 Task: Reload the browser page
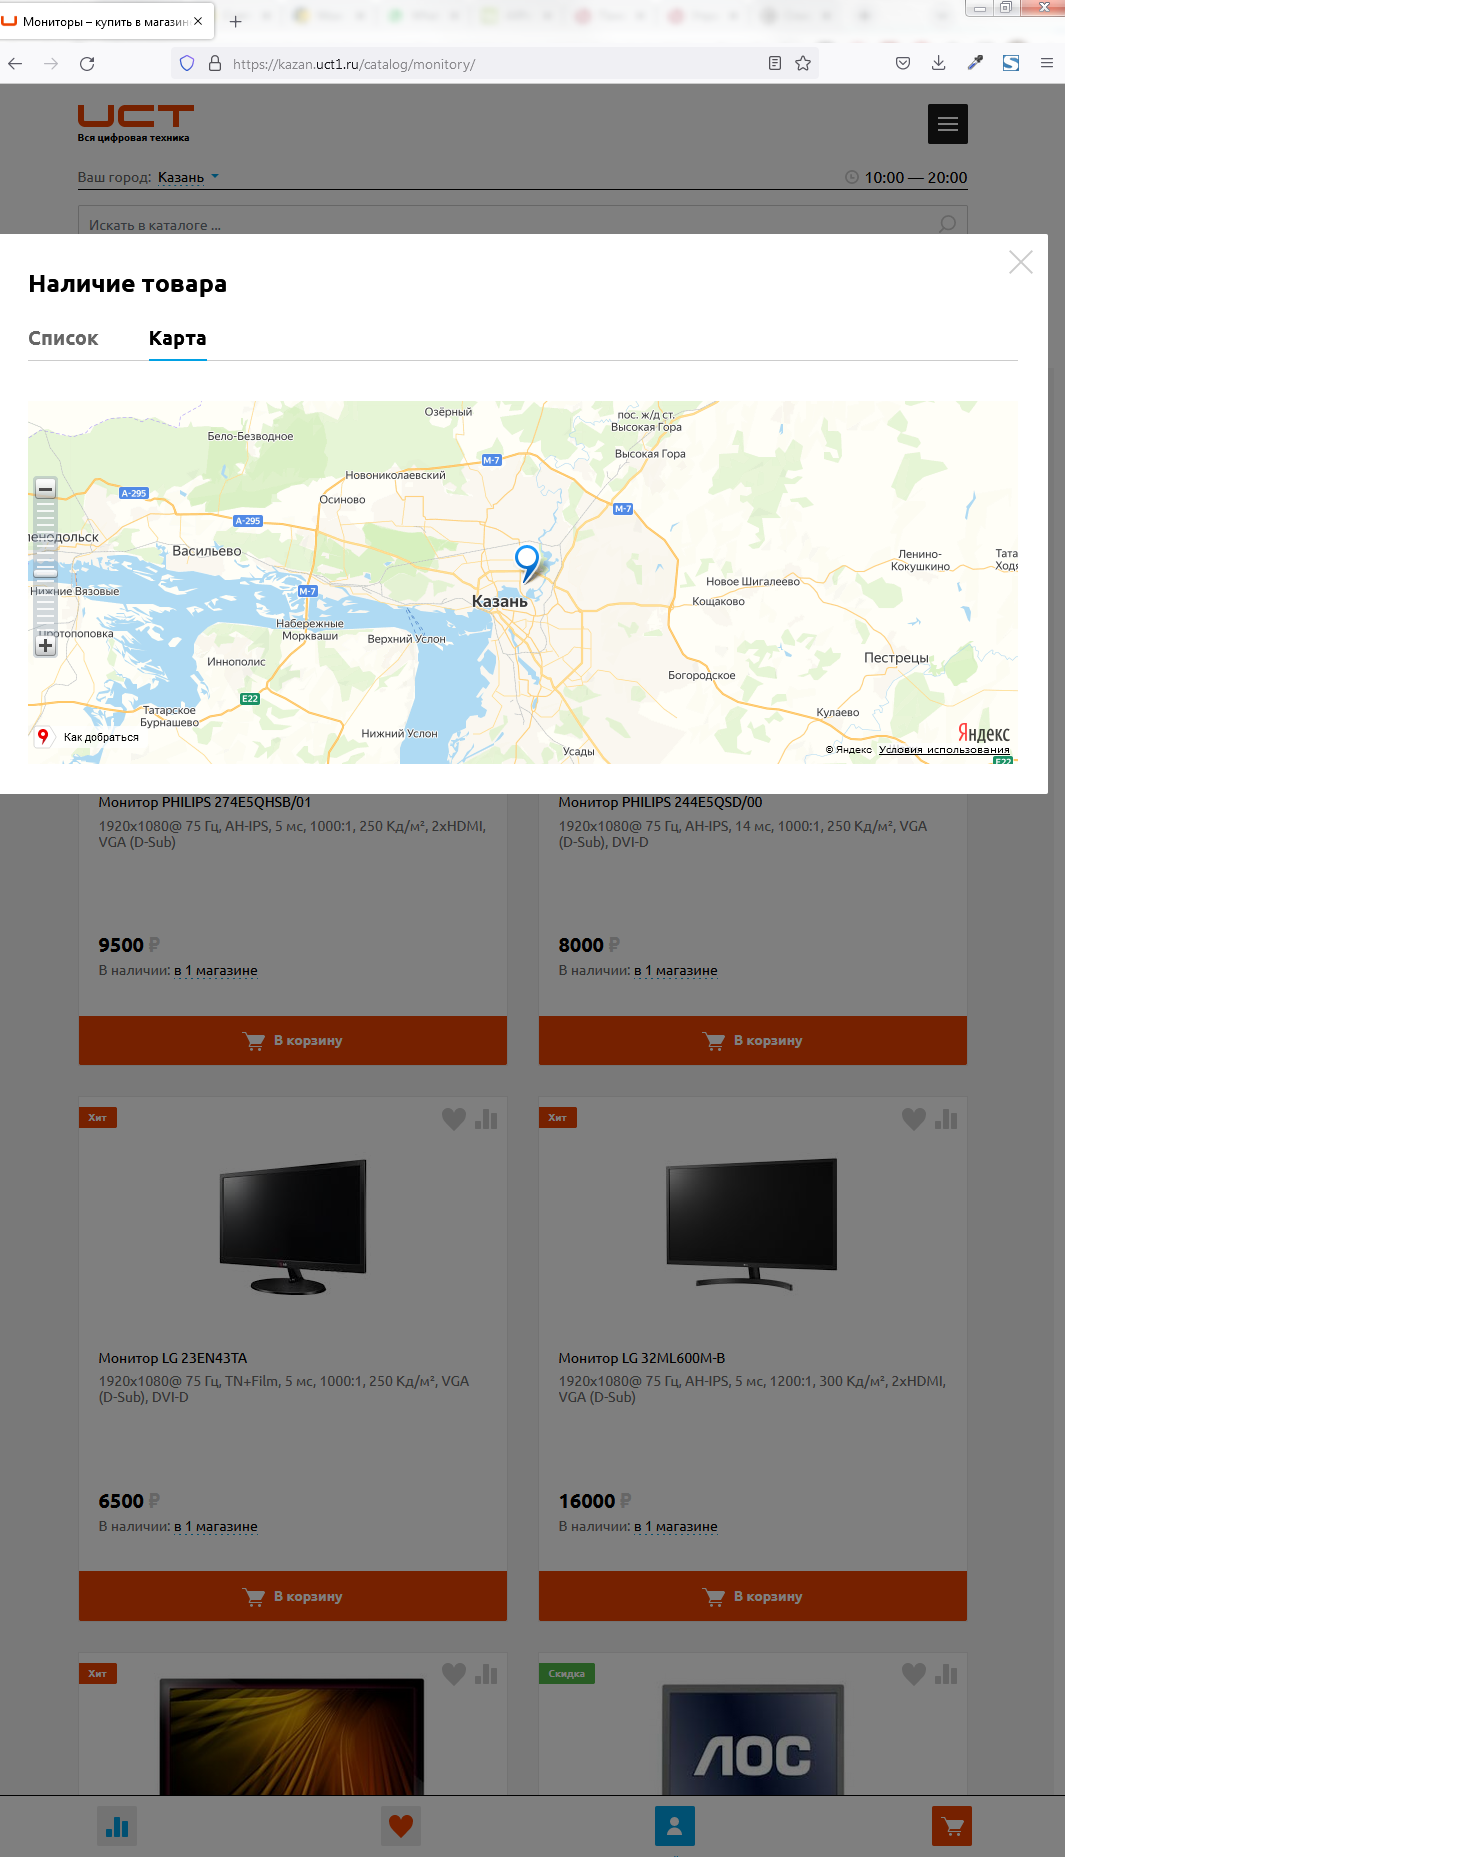(87, 63)
